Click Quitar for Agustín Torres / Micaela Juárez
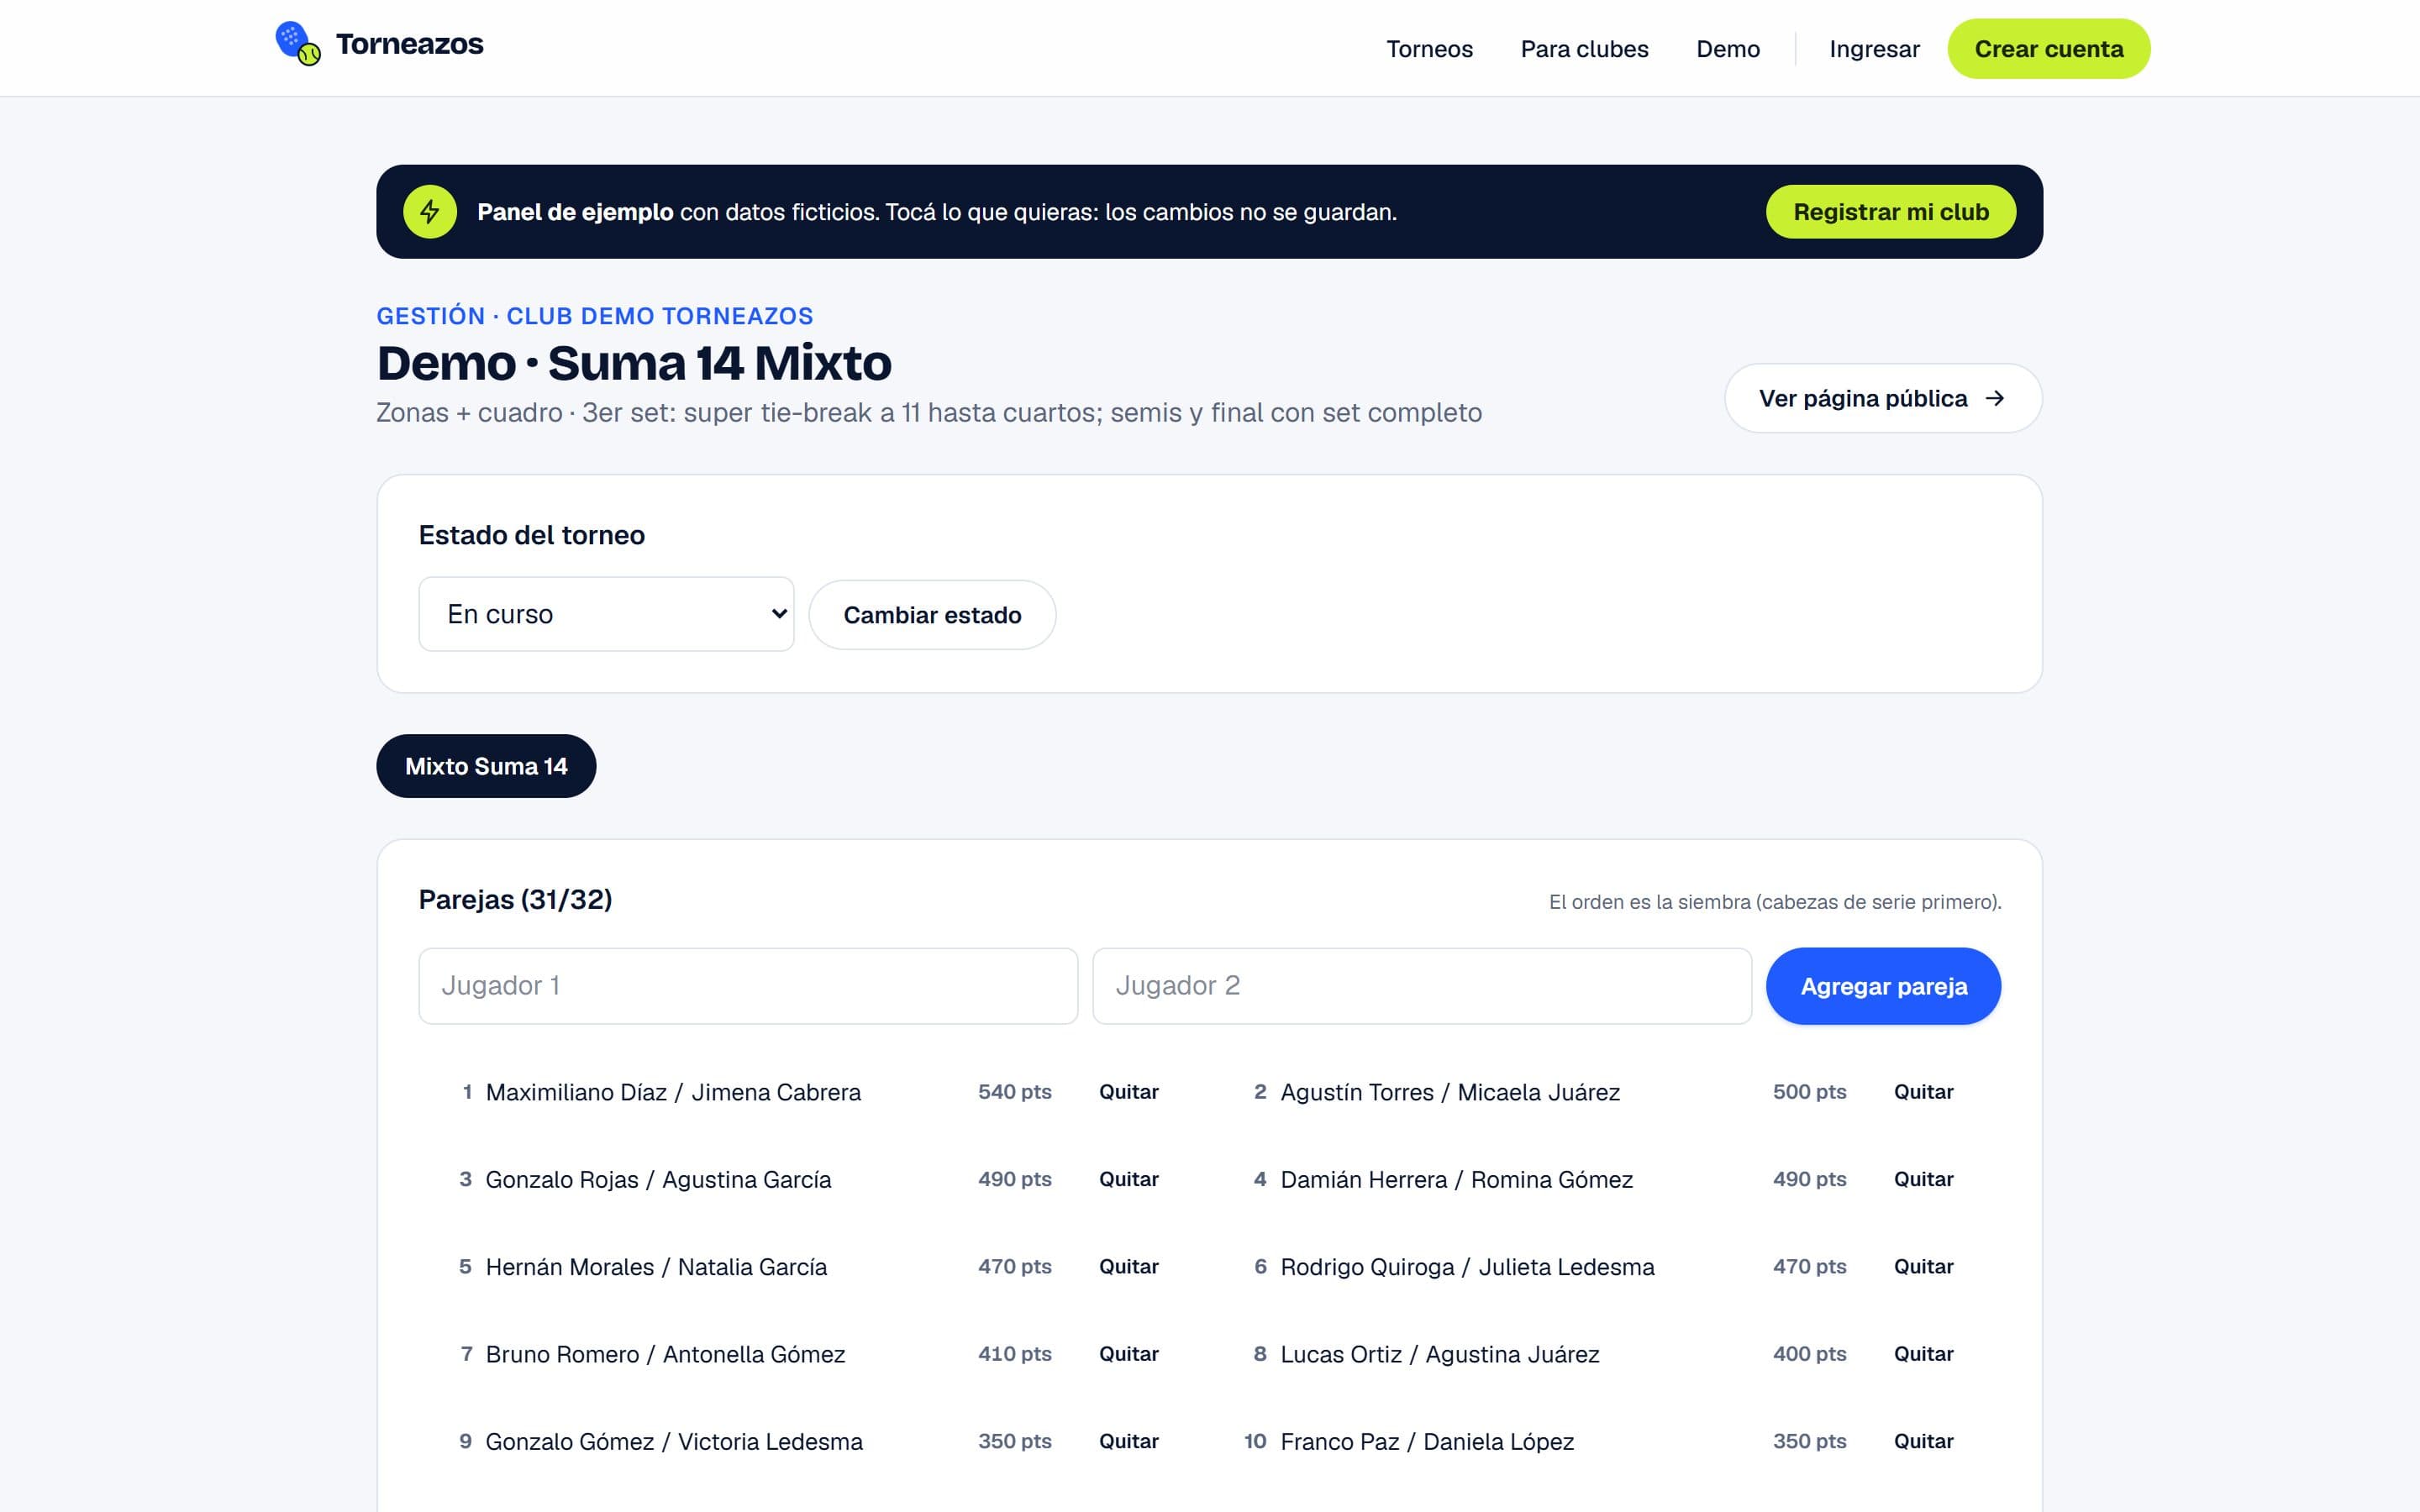The image size is (2420, 1512). tap(1923, 1092)
